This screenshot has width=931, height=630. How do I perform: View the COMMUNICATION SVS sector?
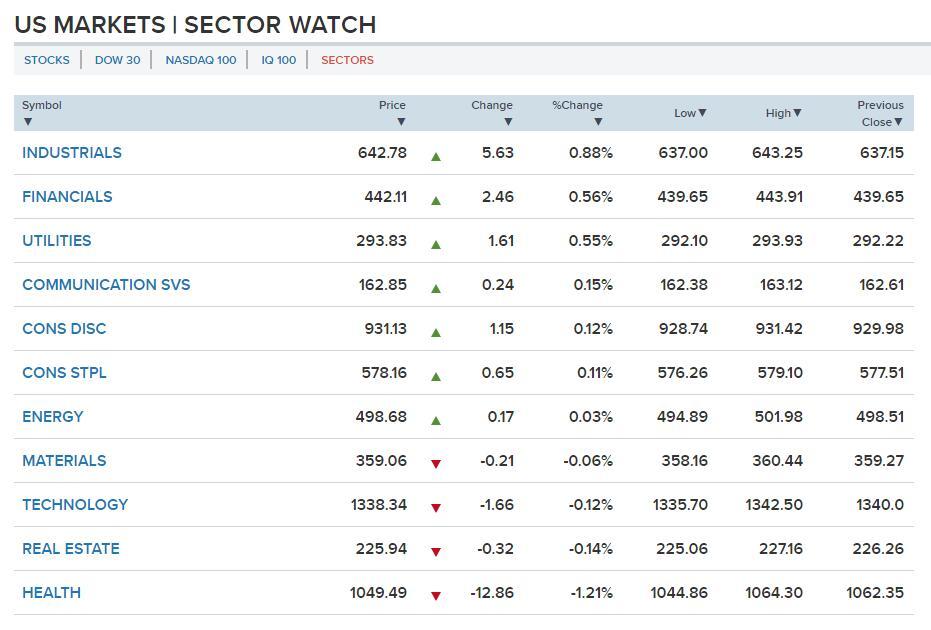106,285
